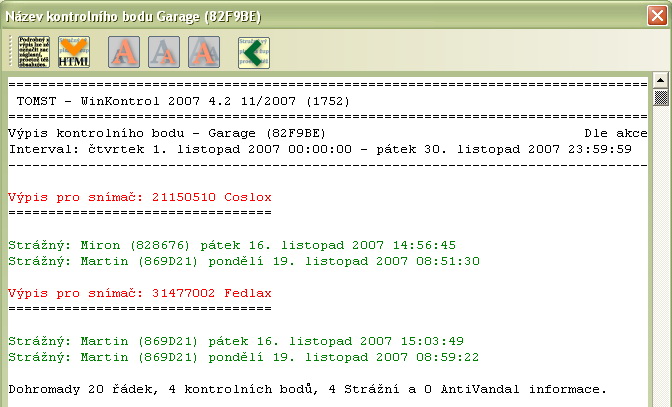
Task: Close the Garage control point window
Action: pyautogui.click(x=654, y=13)
